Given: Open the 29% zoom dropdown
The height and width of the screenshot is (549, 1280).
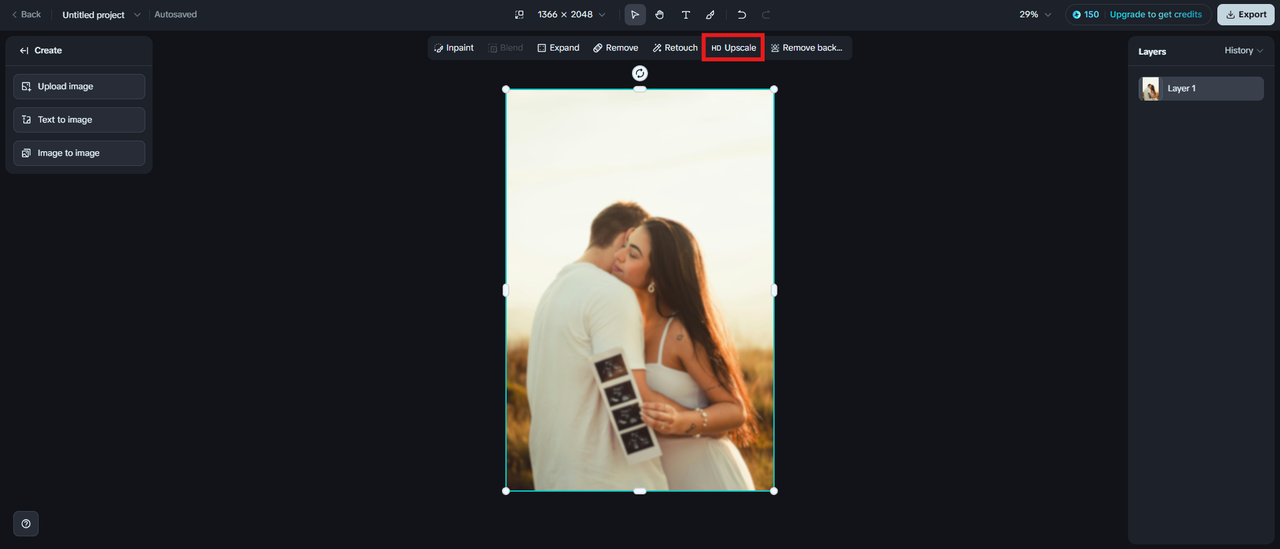Looking at the screenshot, I should (x=1035, y=15).
